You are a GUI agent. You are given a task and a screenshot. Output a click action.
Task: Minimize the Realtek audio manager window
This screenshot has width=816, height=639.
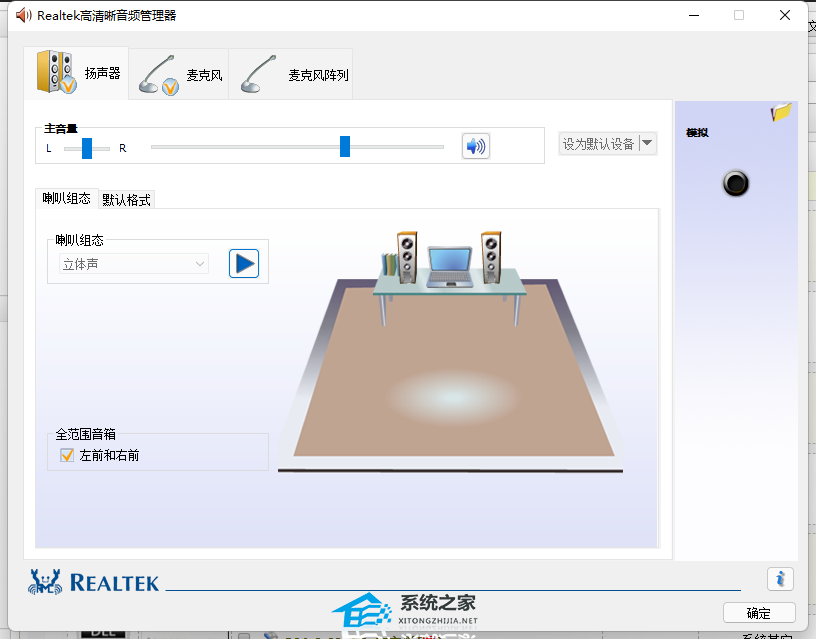(694, 15)
